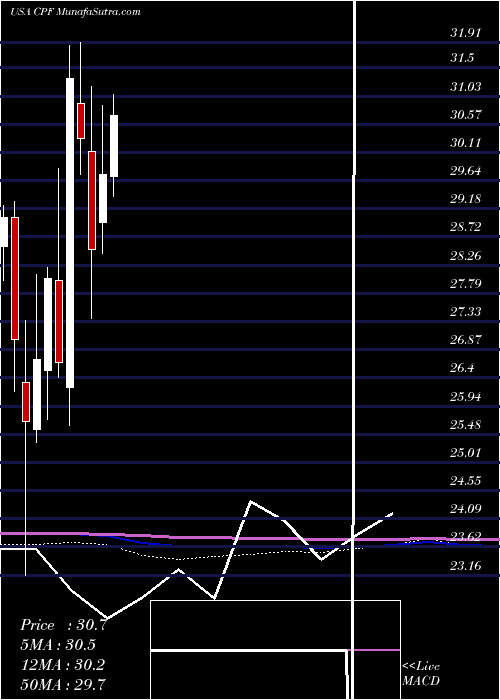Click the '50MA : 29.7' readout
The height and width of the screenshot is (700, 500).
pyautogui.click(x=63, y=685)
